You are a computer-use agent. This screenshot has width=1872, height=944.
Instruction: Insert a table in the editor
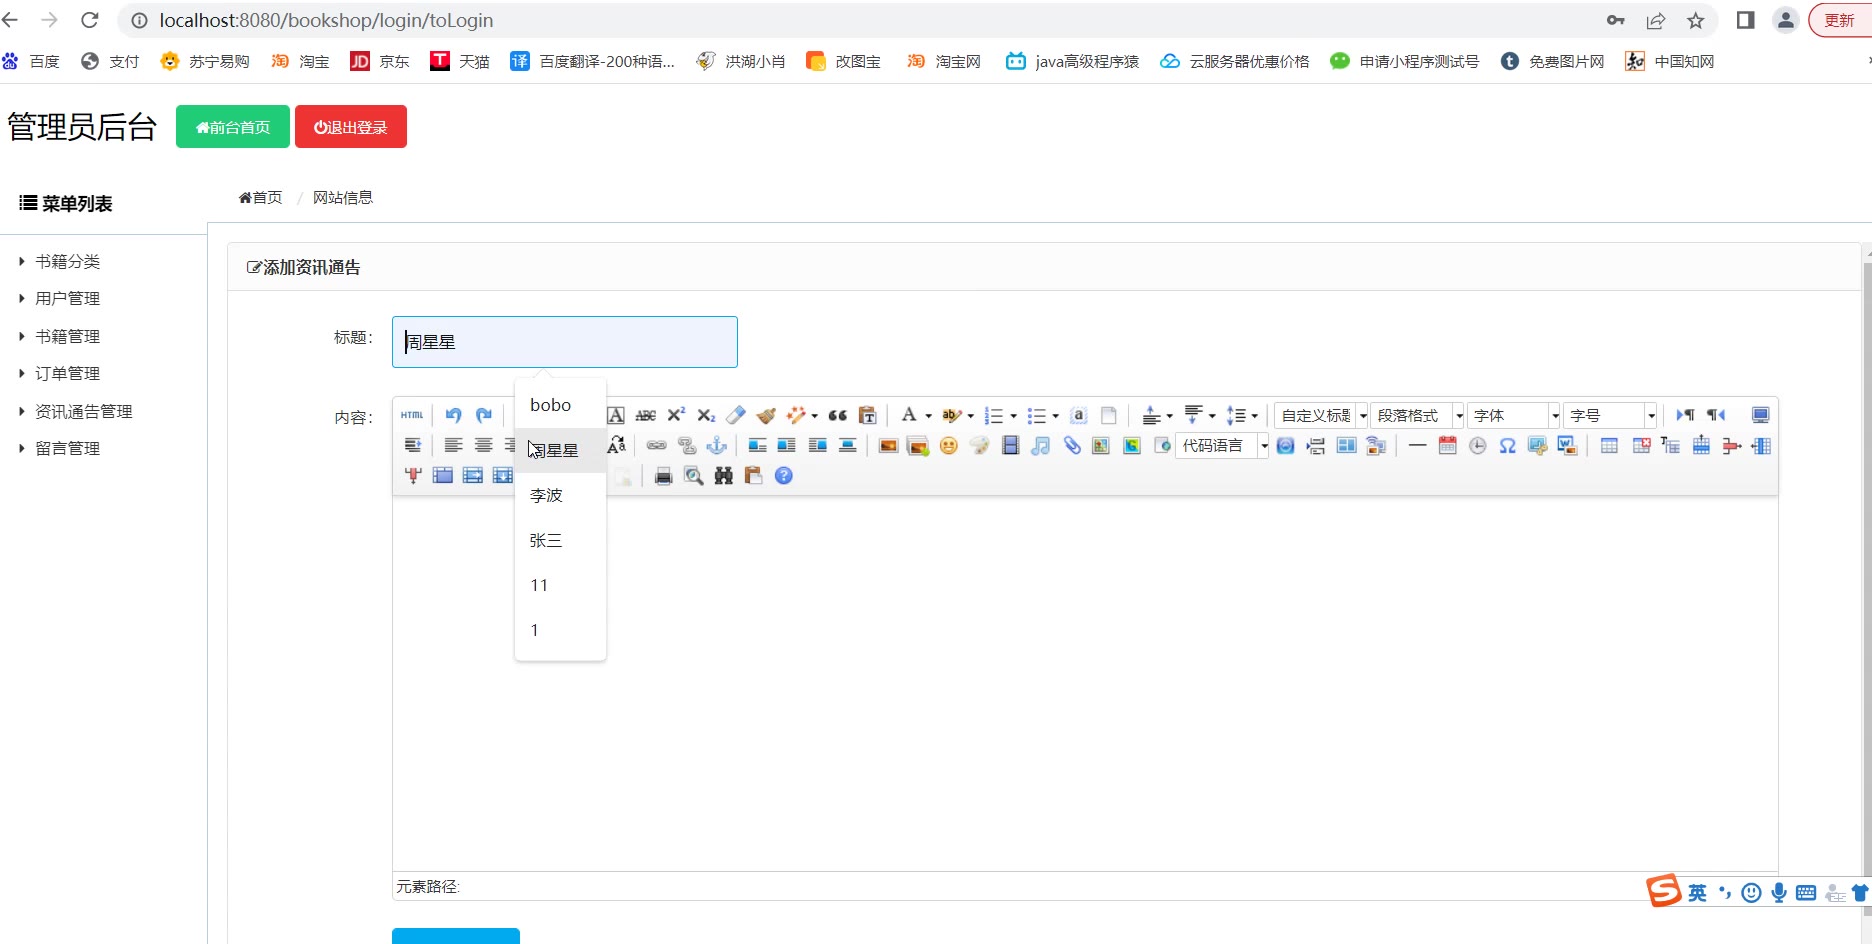pos(1609,445)
